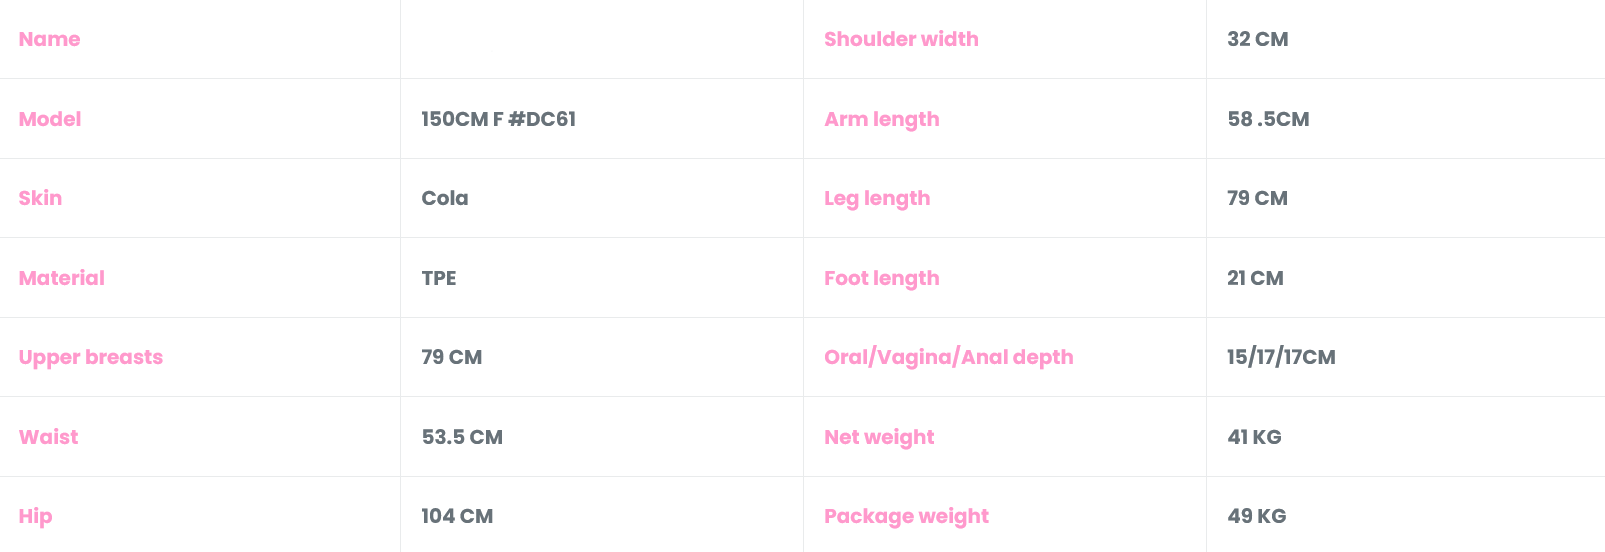Image resolution: width=1605 pixels, height=552 pixels.
Task: Select the Model row label
Action: tap(50, 119)
